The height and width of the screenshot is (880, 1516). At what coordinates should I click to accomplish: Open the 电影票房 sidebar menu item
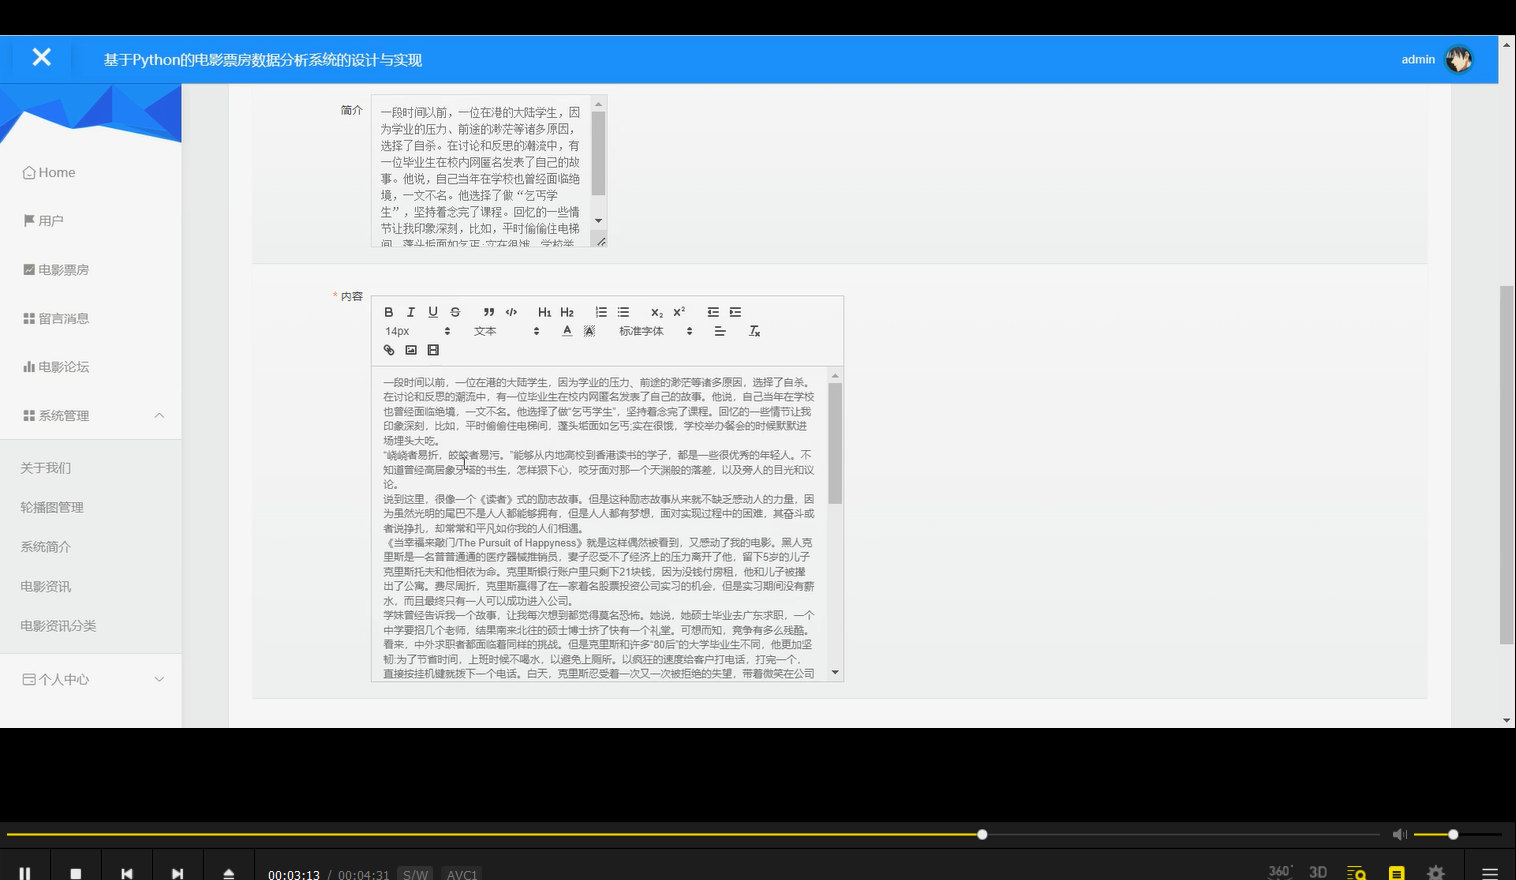pos(64,269)
